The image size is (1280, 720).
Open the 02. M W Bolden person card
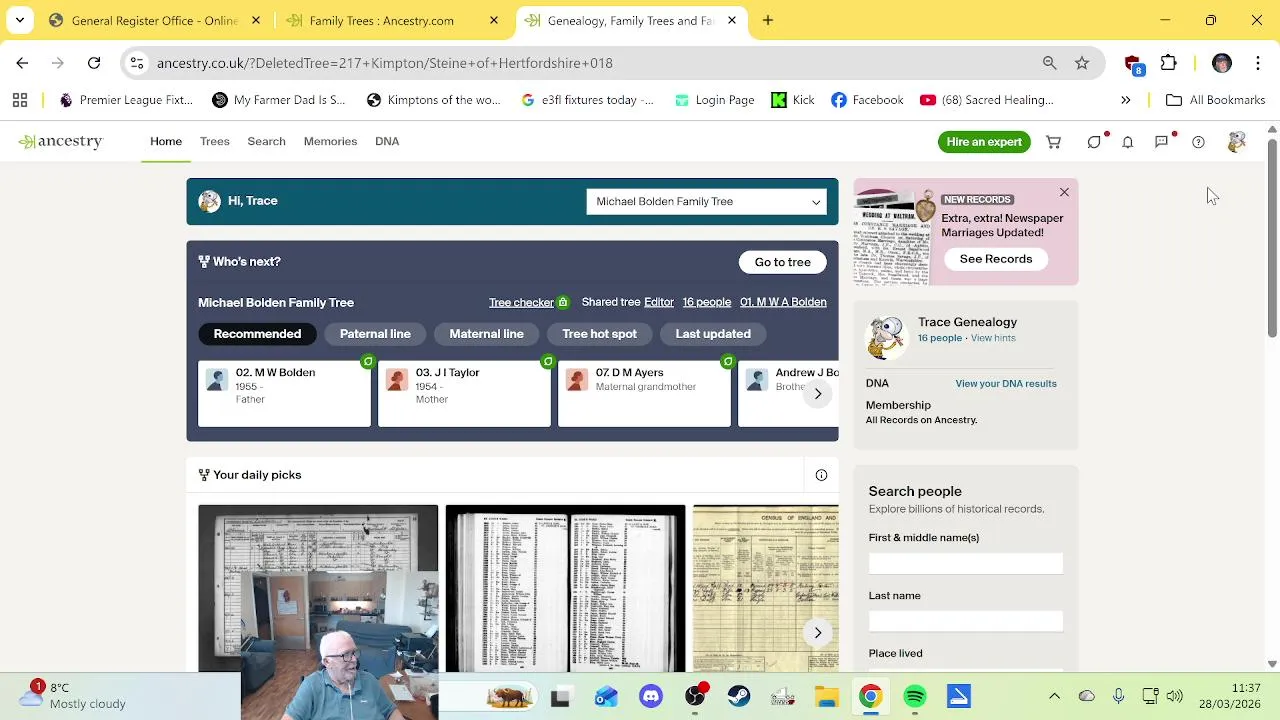click(284, 393)
